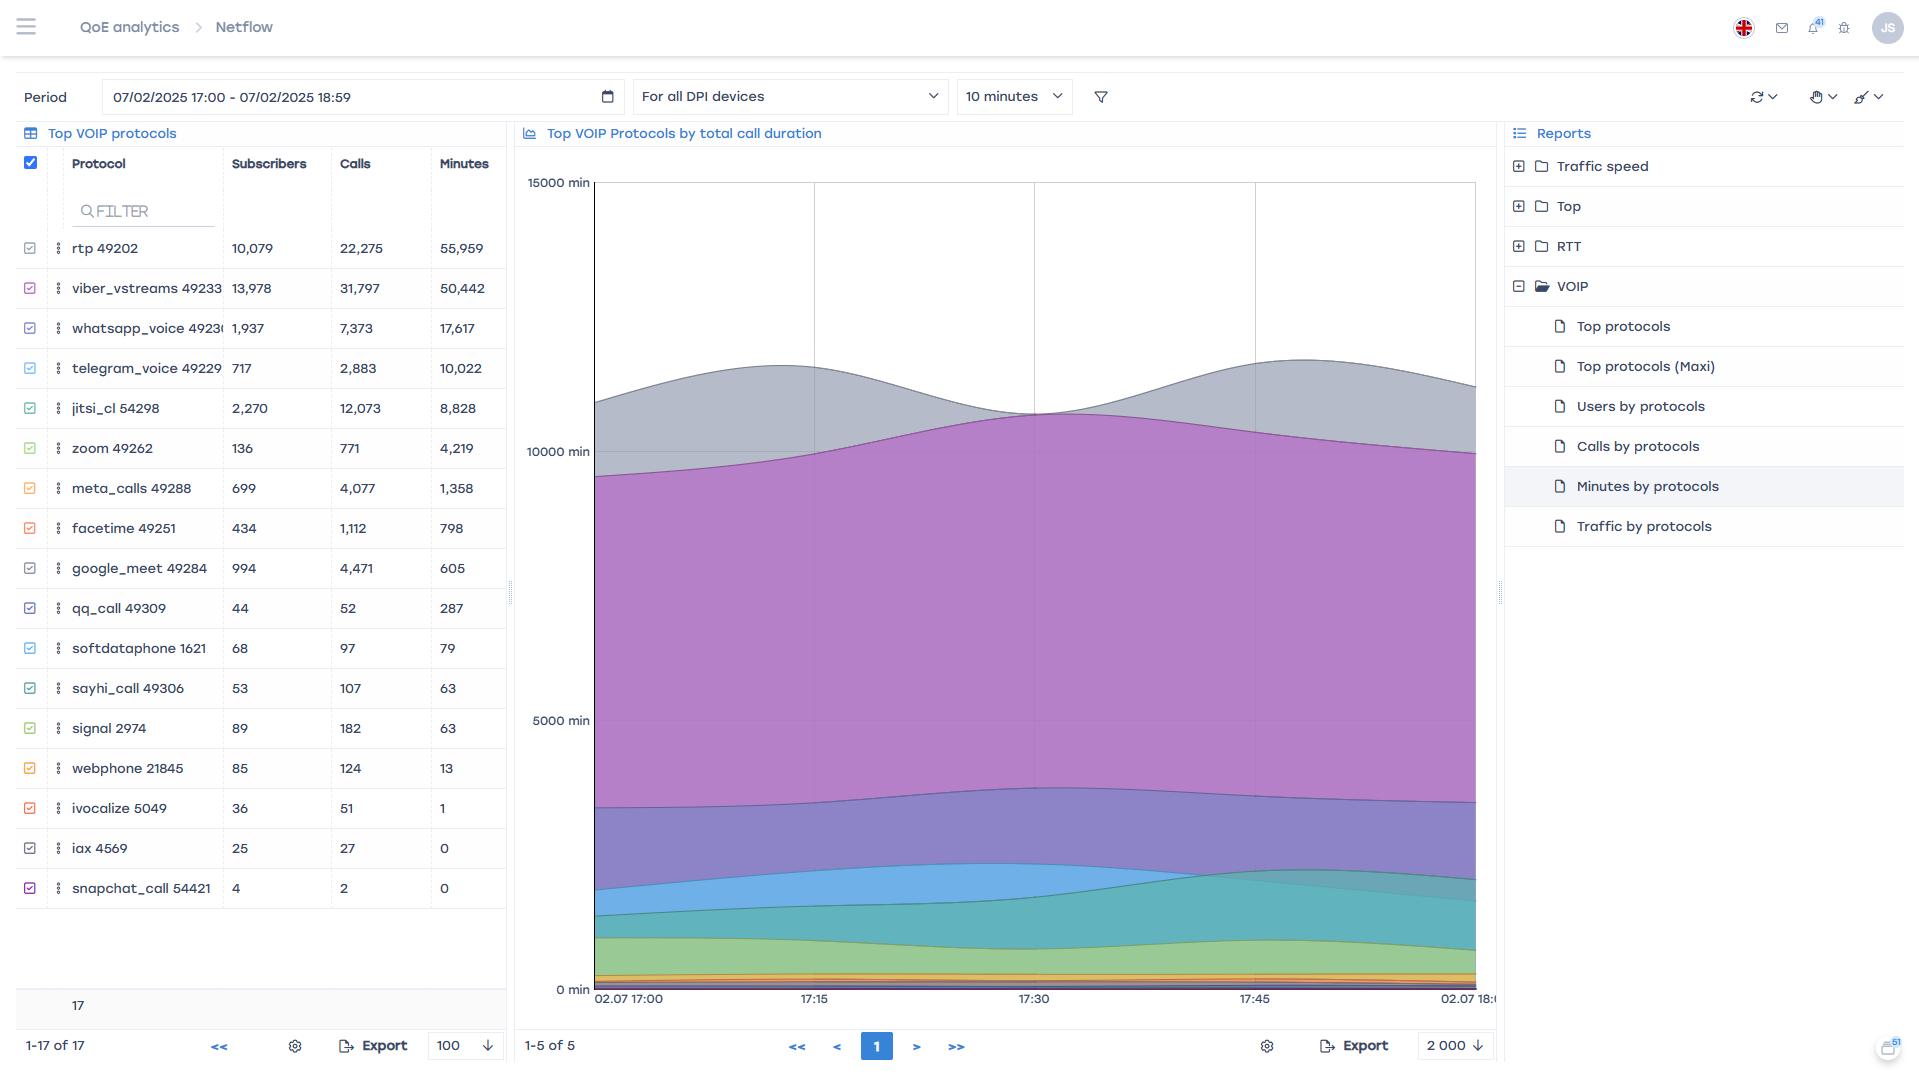
Task: Open the 10 minutes interval dropdown
Action: pyautogui.click(x=1014, y=97)
